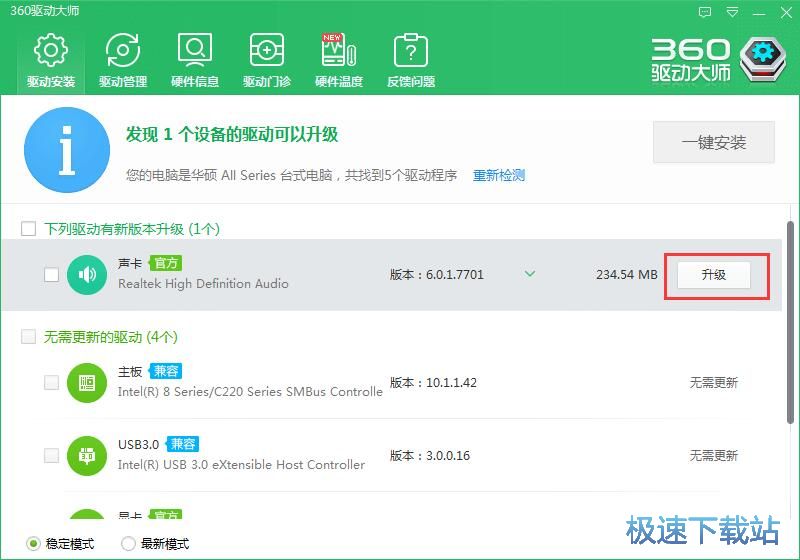Click the 重新检测 link
The height and width of the screenshot is (560, 800).
coord(498,175)
